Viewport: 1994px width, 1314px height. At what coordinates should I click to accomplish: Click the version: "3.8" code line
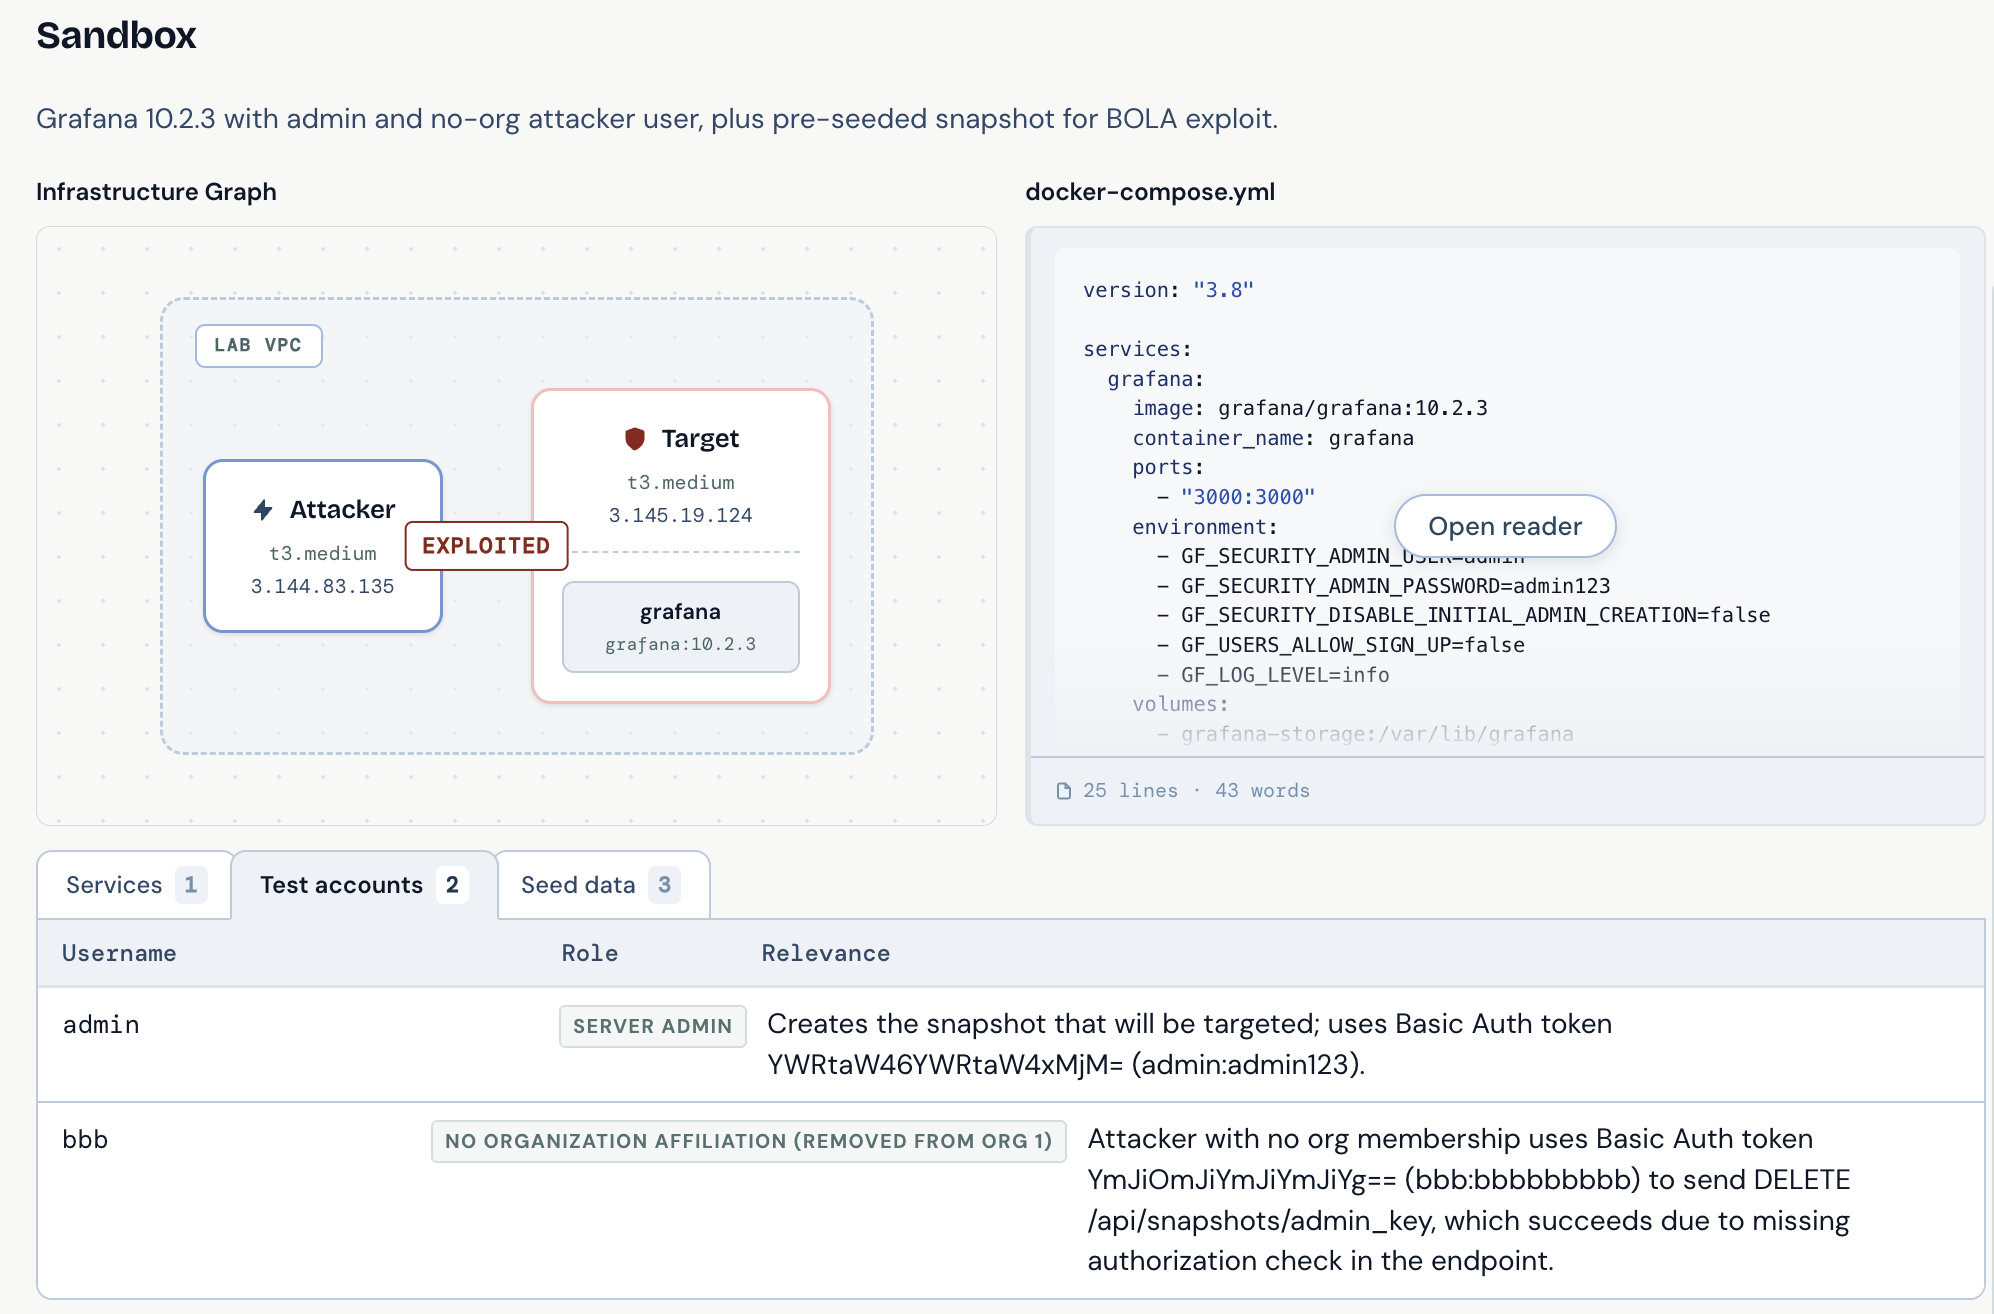[1168, 290]
